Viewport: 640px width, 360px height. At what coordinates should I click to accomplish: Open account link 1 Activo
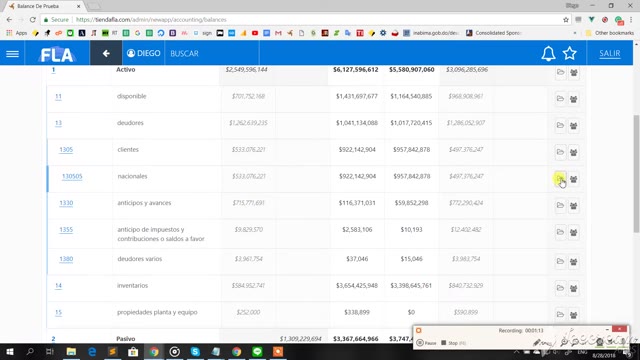point(53,70)
